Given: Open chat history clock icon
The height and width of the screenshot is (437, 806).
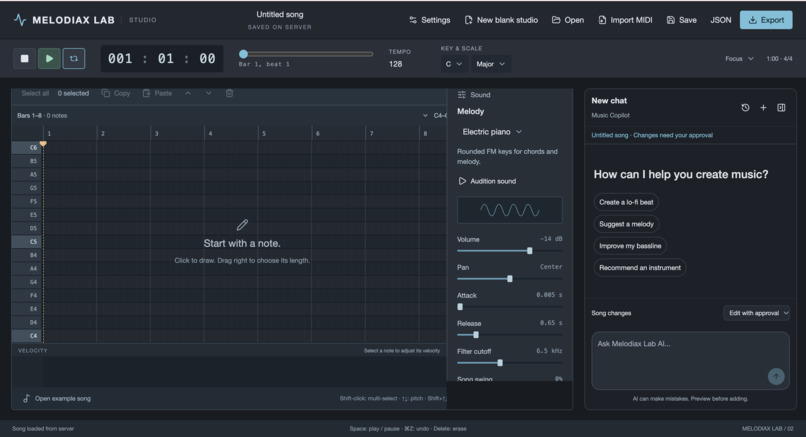Looking at the screenshot, I should pyautogui.click(x=745, y=107).
